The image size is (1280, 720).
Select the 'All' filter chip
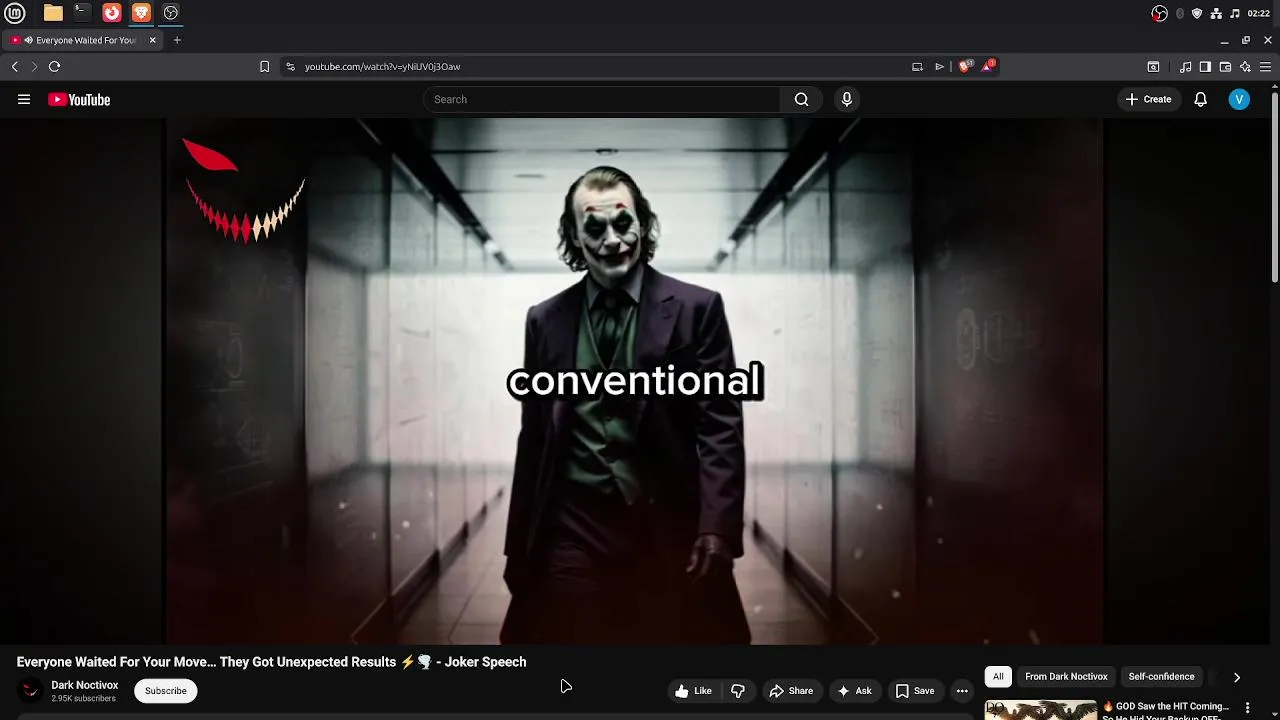point(998,677)
